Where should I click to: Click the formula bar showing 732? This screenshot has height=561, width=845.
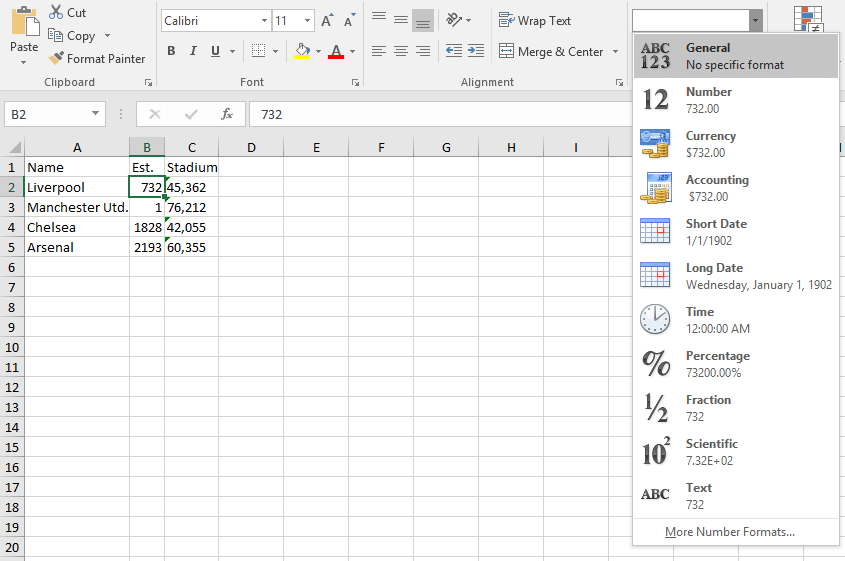(439, 114)
